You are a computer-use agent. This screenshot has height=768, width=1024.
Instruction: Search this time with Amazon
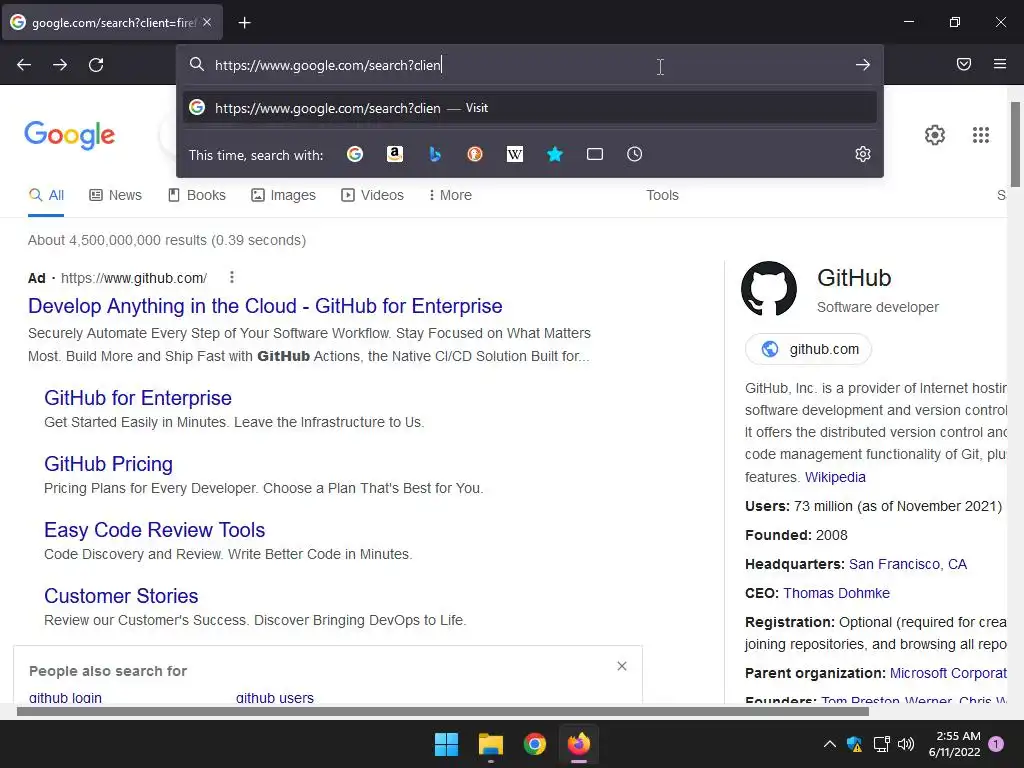coord(394,154)
